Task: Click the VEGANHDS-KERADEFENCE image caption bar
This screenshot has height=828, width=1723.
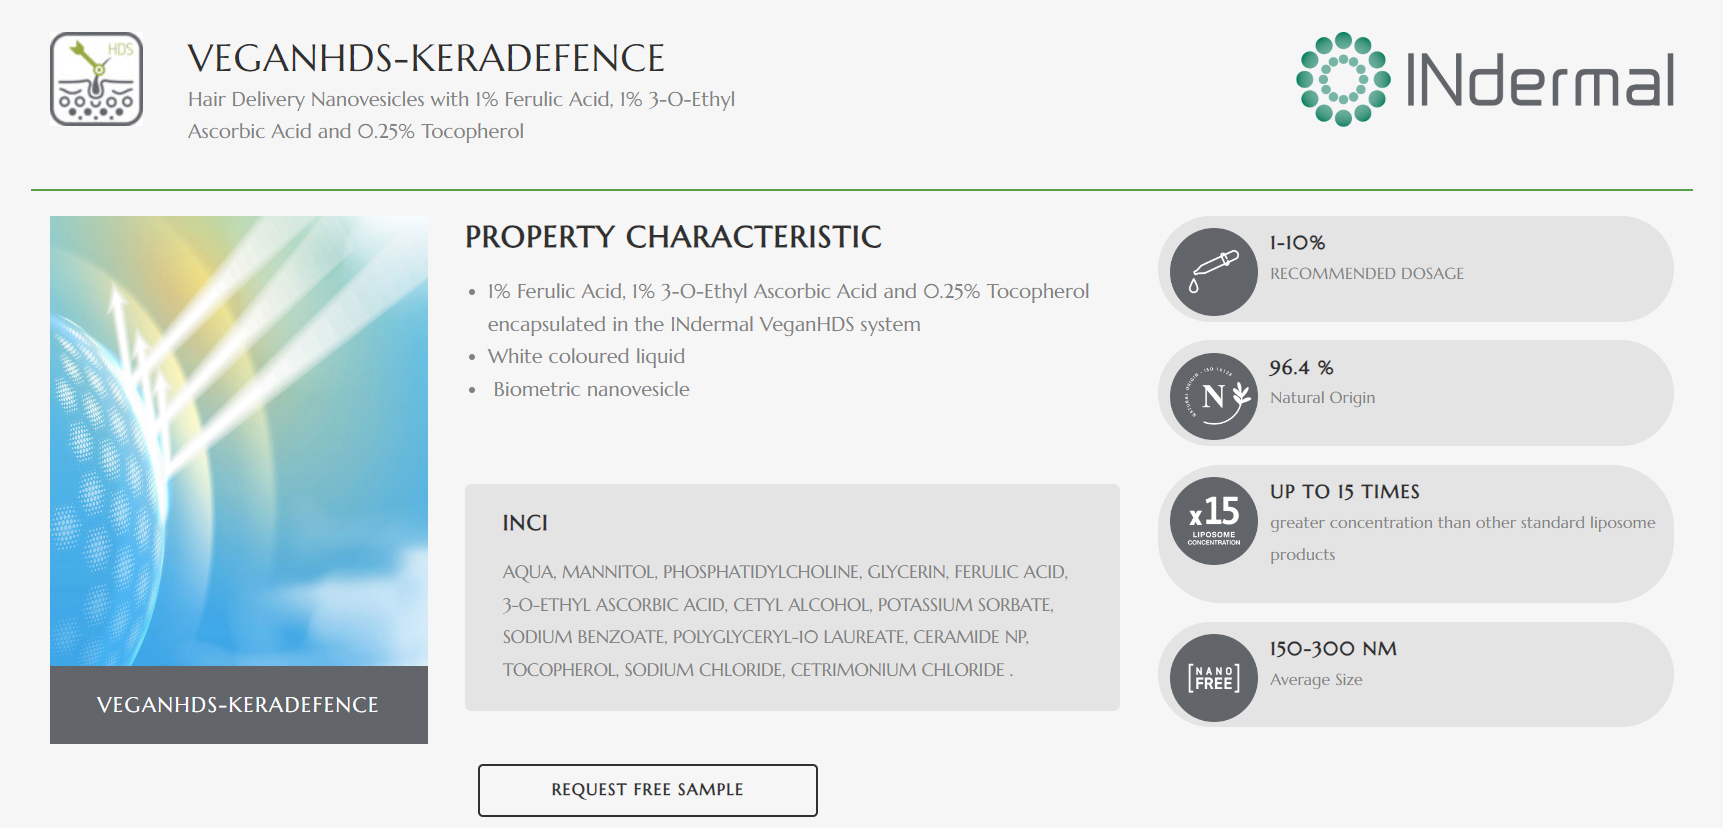Action: [239, 705]
